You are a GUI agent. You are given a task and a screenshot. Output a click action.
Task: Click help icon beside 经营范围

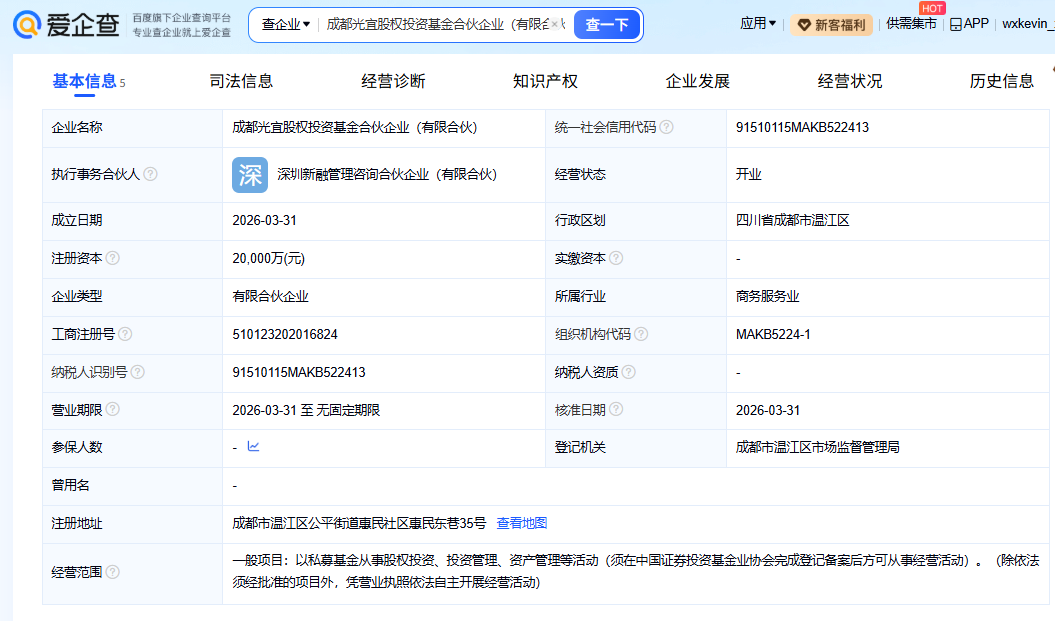coord(113,572)
